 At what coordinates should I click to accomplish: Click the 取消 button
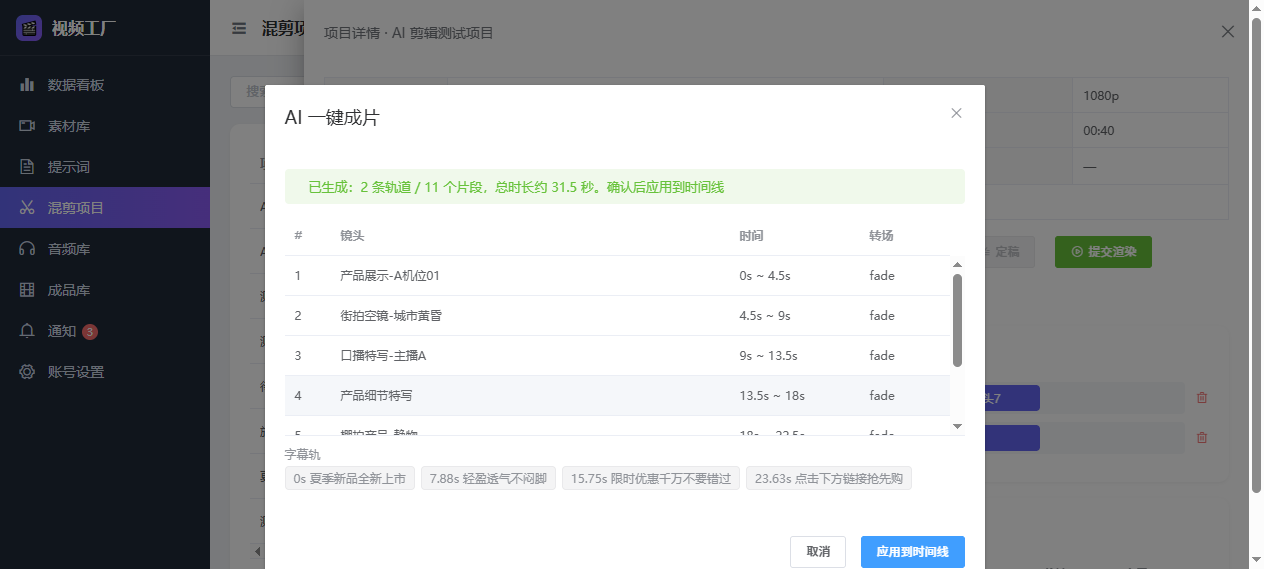(818, 552)
